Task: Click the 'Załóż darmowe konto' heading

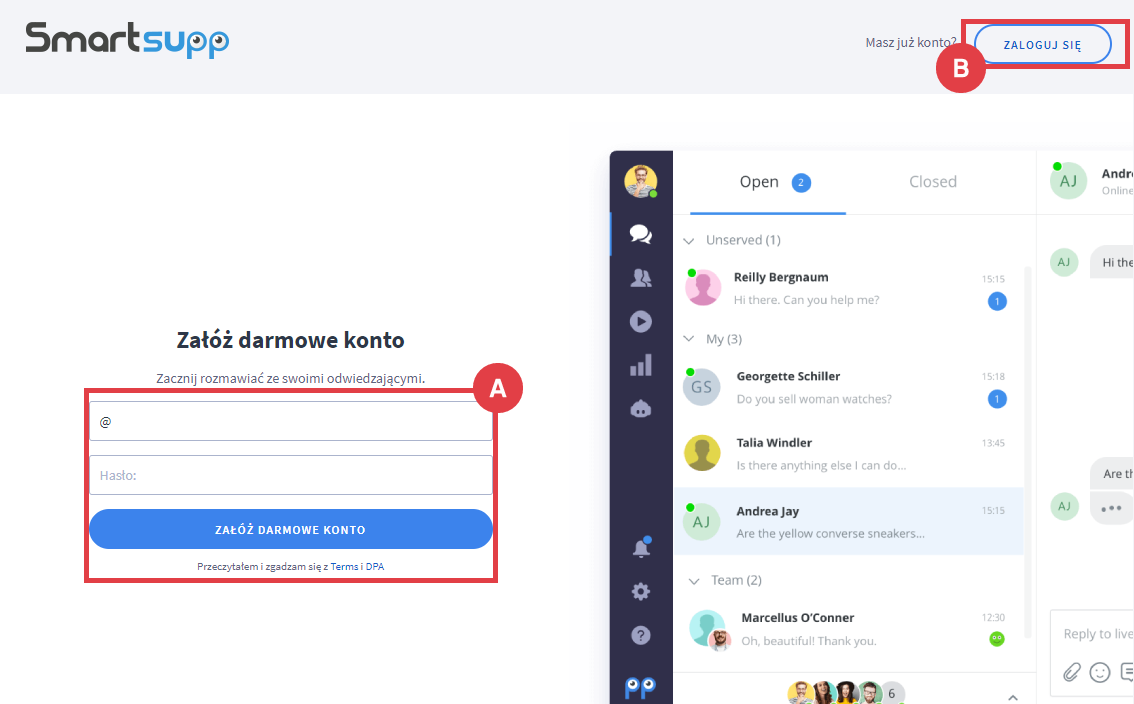Action: click(x=291, y=340)
